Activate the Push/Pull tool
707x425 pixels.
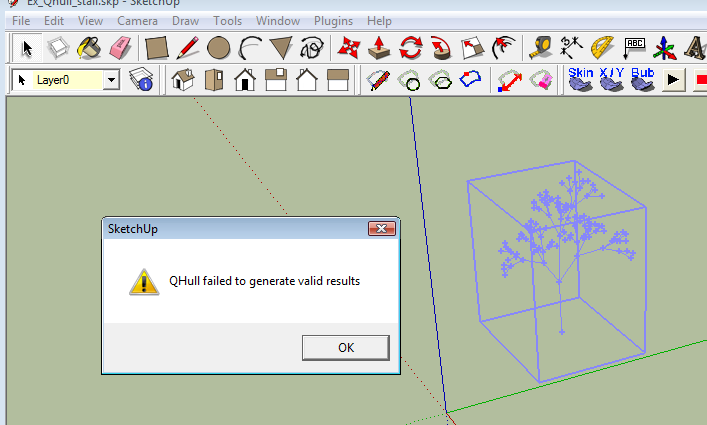tap(379, 48)
